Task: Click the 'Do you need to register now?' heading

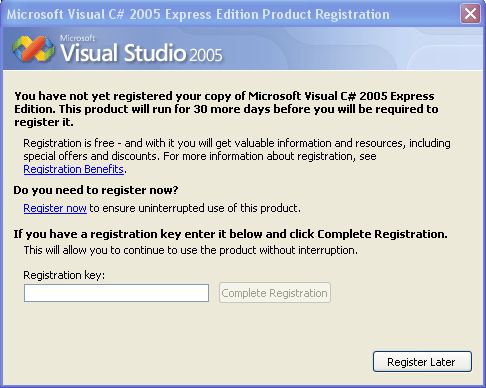Action: [96, 190]
